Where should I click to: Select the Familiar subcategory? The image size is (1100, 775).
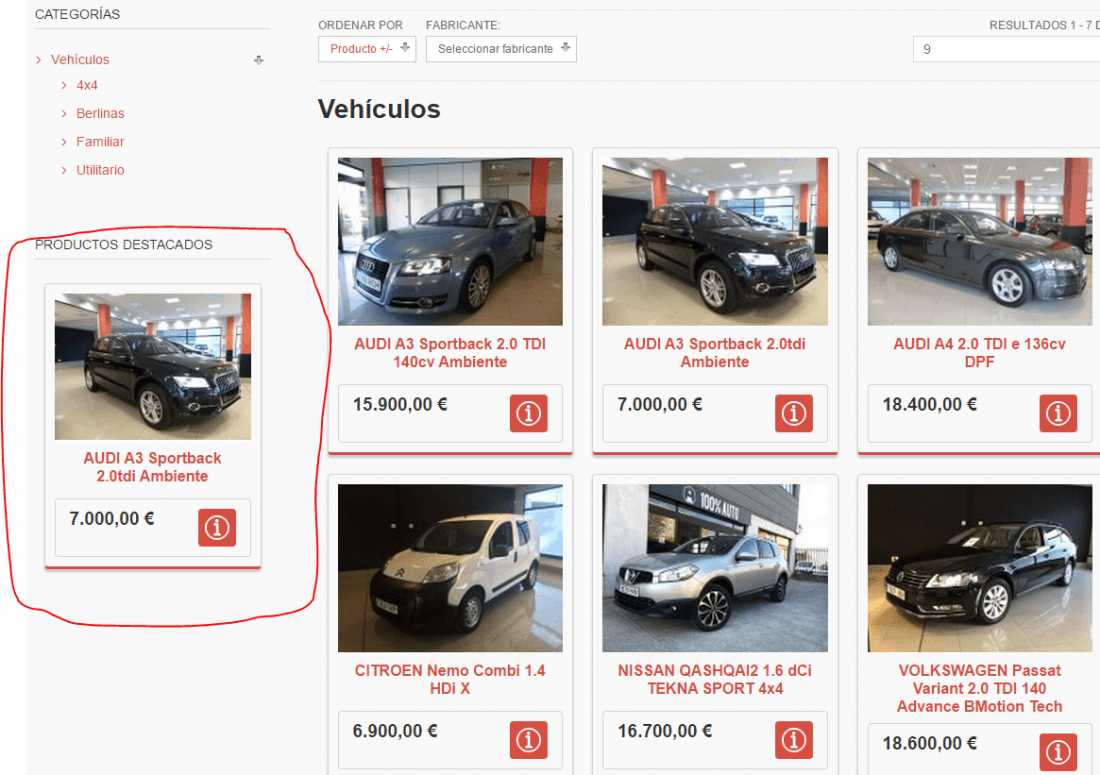(x=100, y=142)
